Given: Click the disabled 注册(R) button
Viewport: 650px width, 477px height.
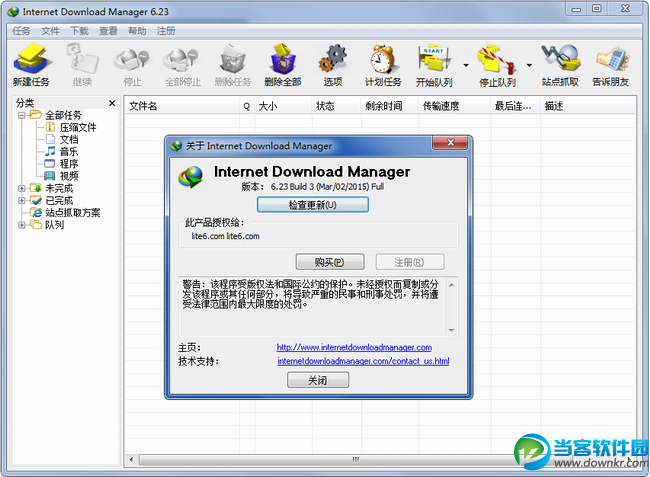Looking at the screenshot, I should [410, 262].
